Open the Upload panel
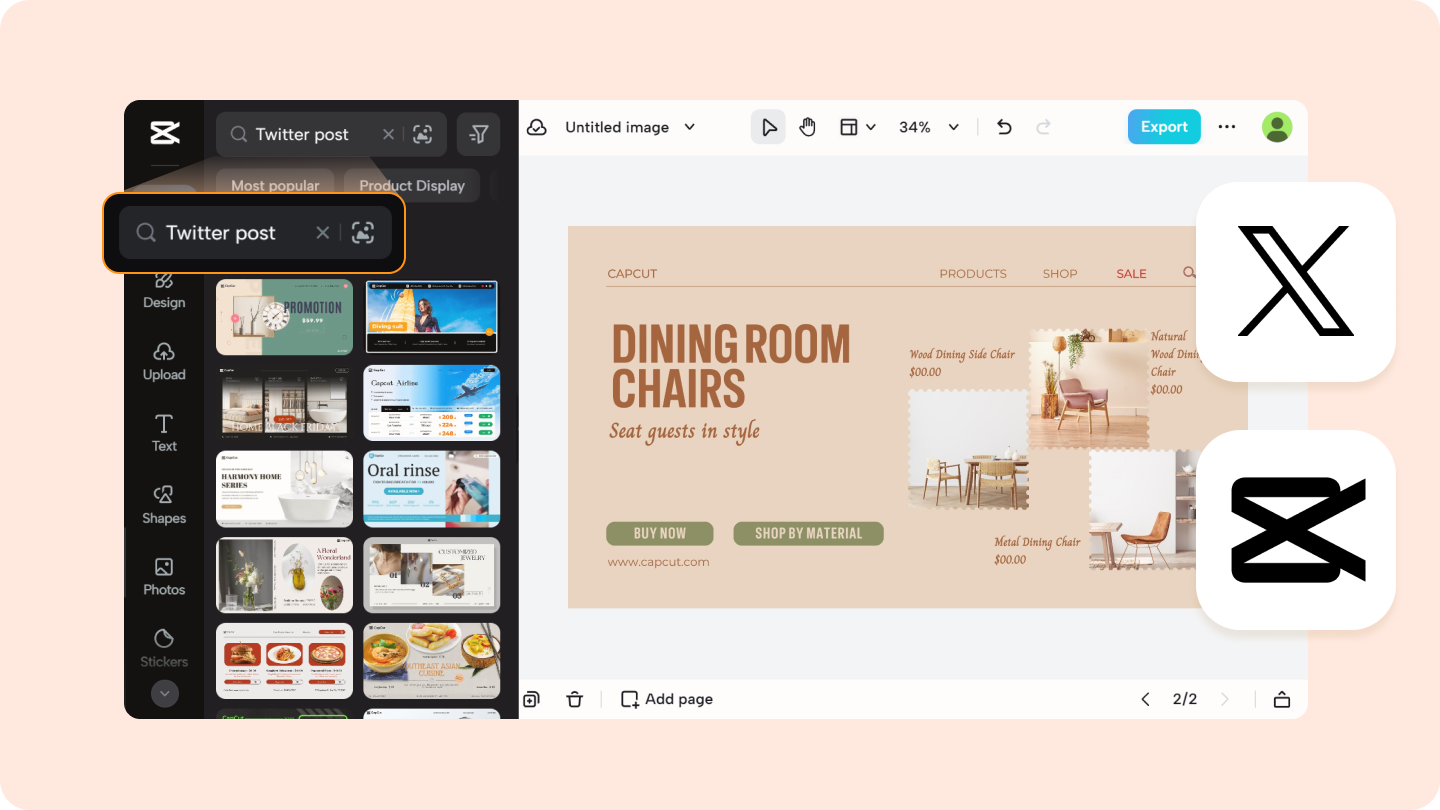The width and height of the screenshot is (1440, 810). pos(164,361)
